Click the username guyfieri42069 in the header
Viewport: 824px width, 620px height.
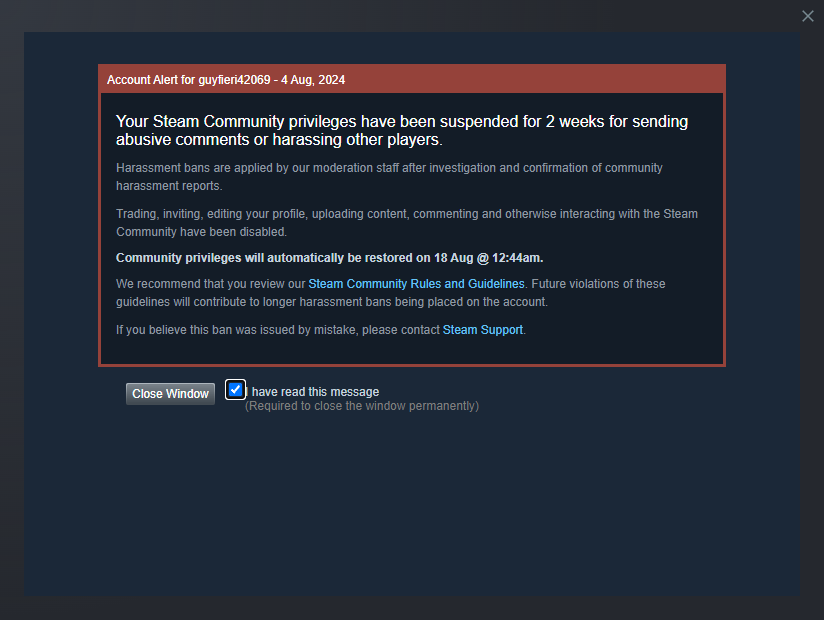[234, 80]
